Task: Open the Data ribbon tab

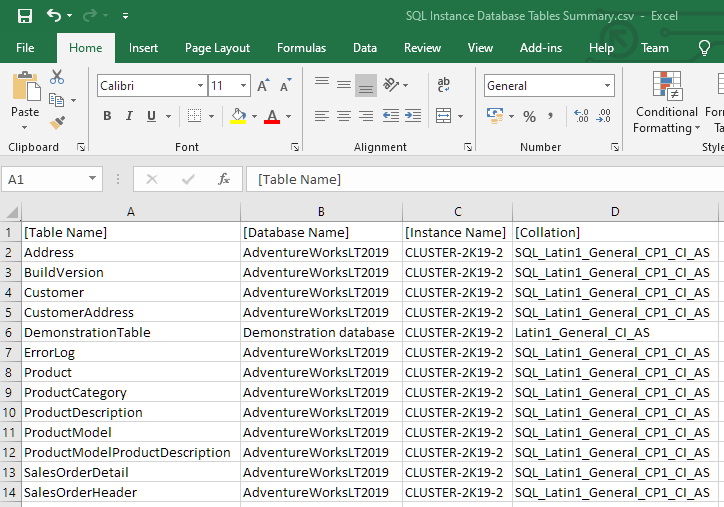Action: 365,48
